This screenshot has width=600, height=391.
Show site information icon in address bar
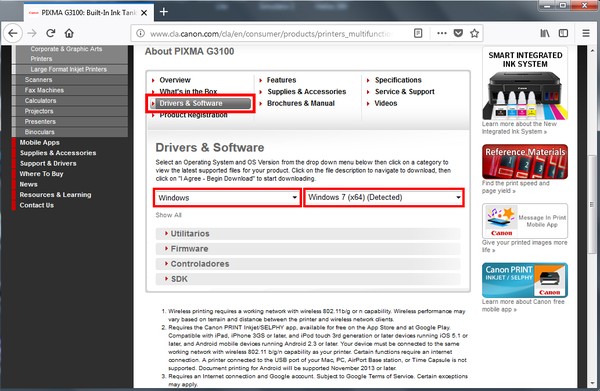click(140, 33)
